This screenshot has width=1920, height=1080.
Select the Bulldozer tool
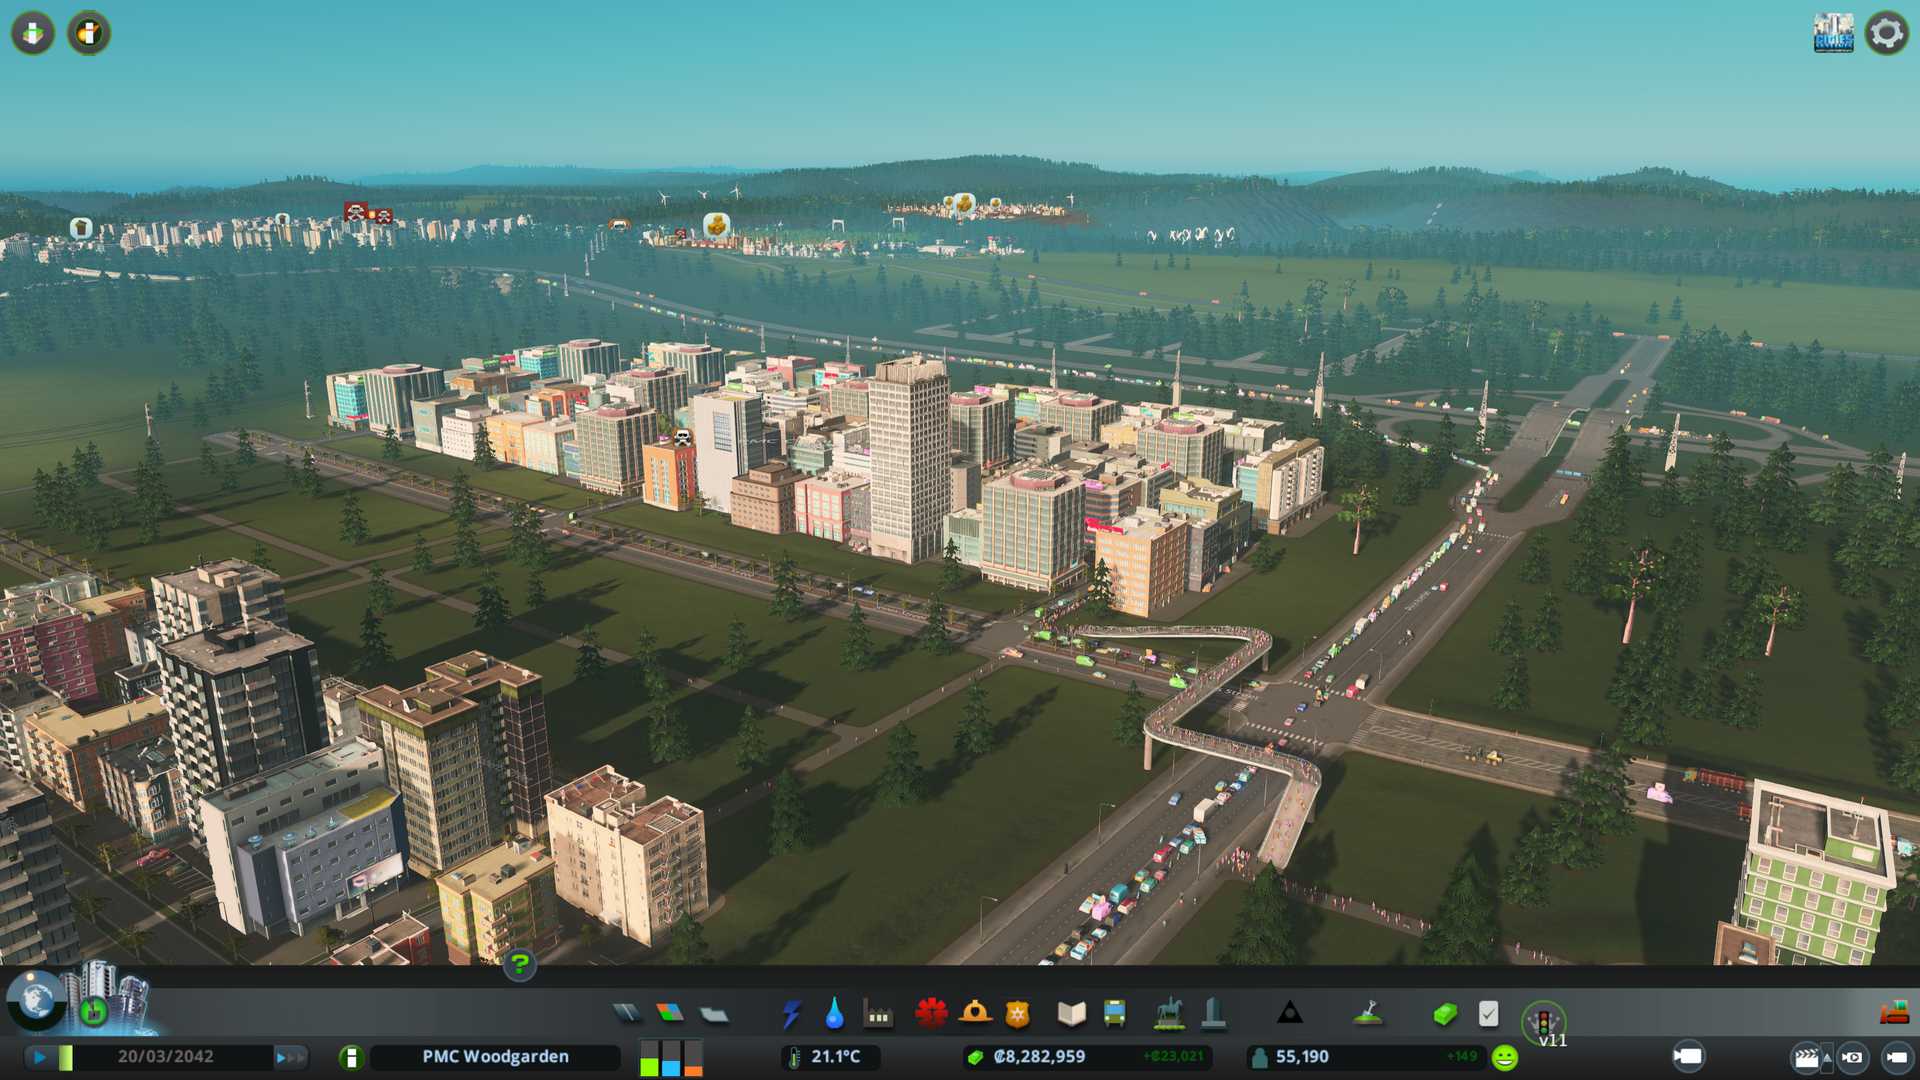coord(1894,1014)
